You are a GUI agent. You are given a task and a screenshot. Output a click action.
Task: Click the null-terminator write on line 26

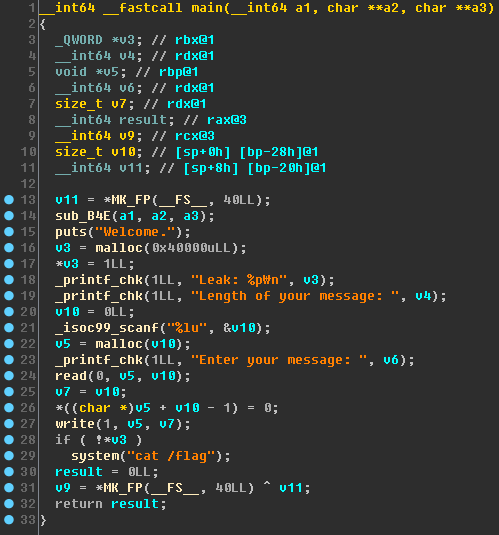pos(167,408)
